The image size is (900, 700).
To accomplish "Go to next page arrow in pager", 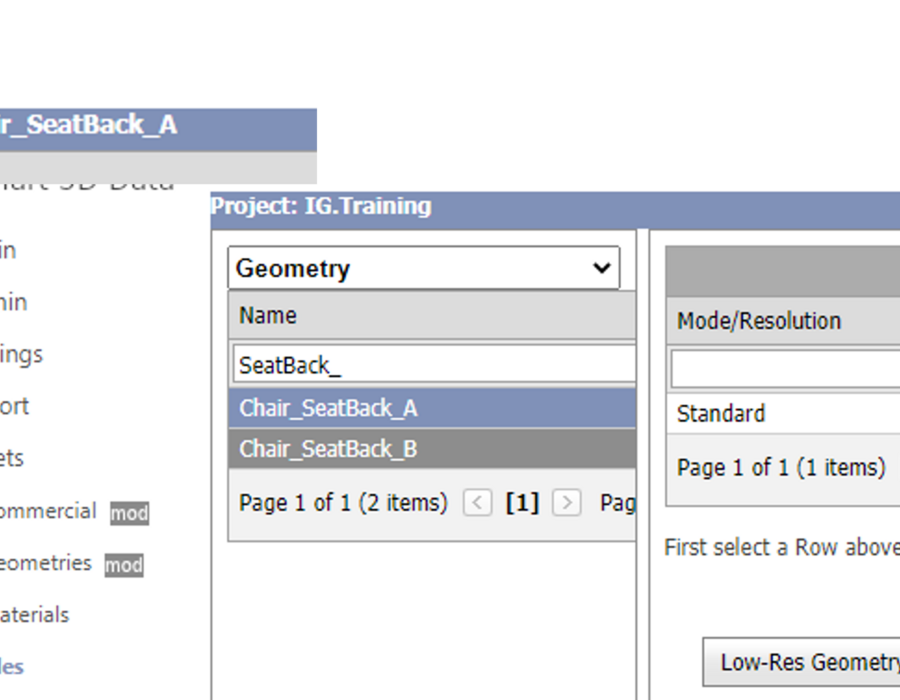I will pyautogui.click(x=567, y=503).
